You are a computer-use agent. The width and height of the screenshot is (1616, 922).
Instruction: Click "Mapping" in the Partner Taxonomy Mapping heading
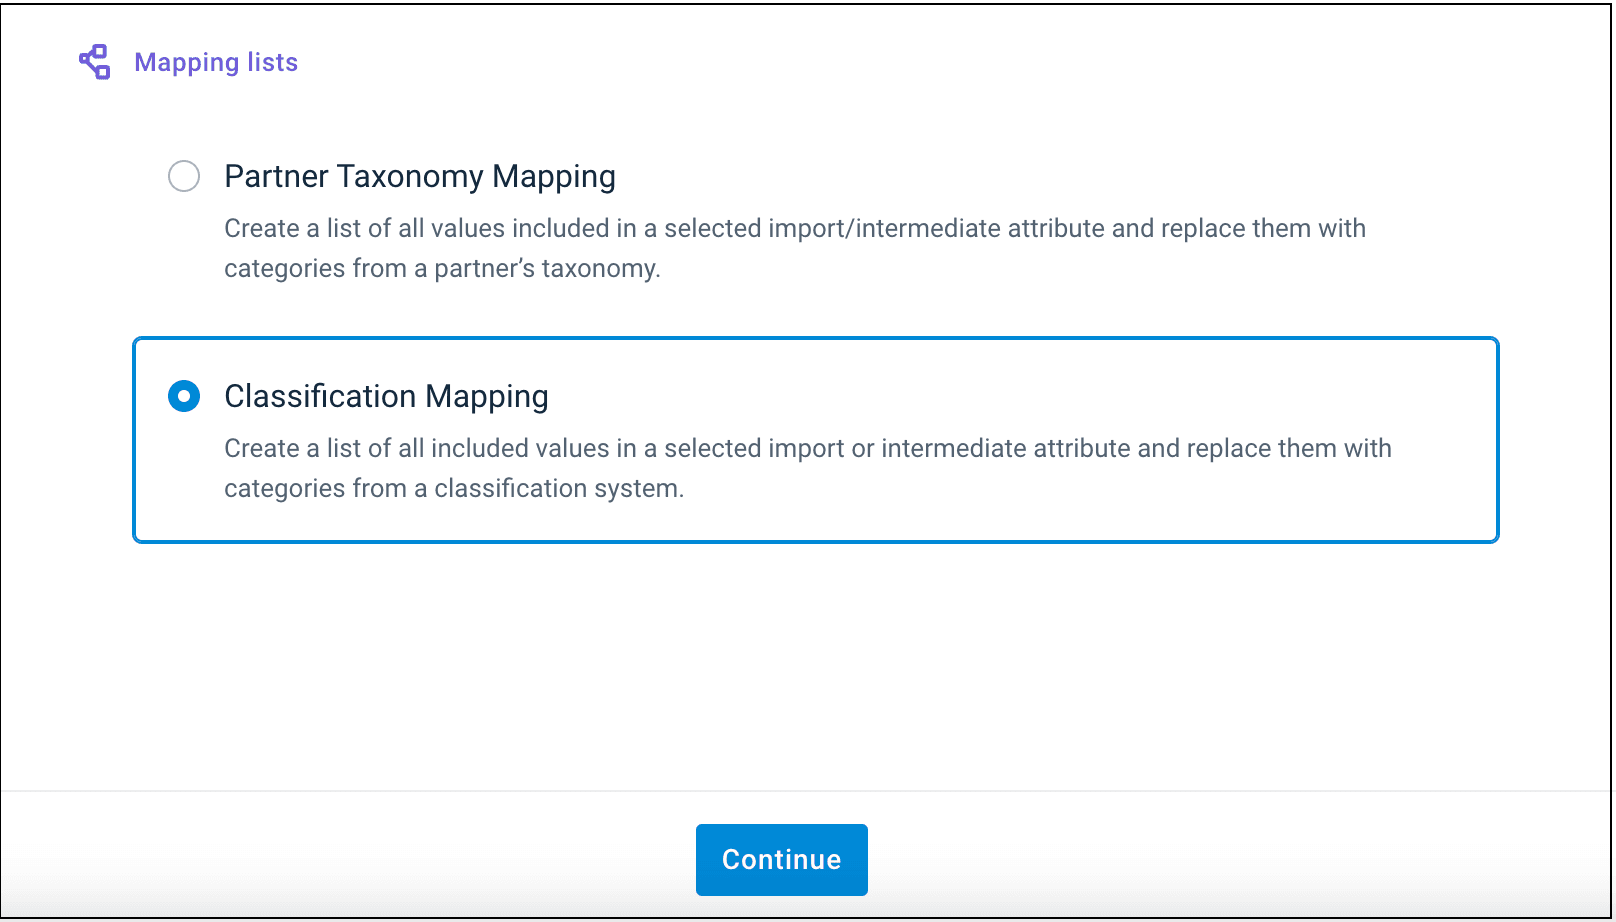coord(554,177)
